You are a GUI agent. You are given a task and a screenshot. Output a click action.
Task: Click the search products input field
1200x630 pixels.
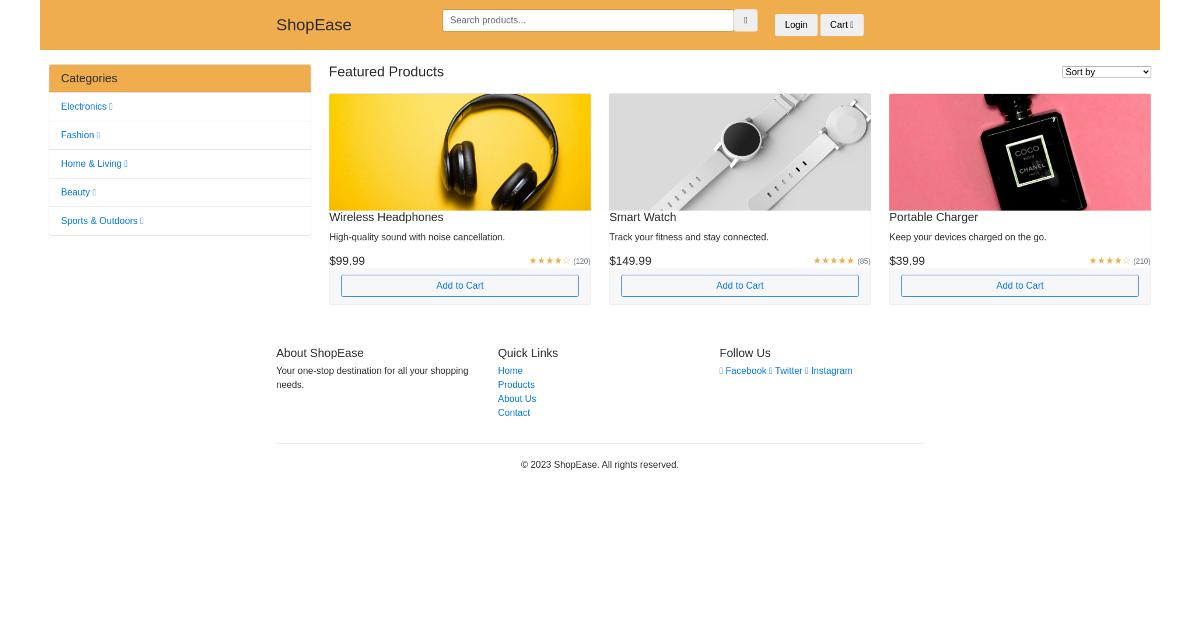pos(587,19)
